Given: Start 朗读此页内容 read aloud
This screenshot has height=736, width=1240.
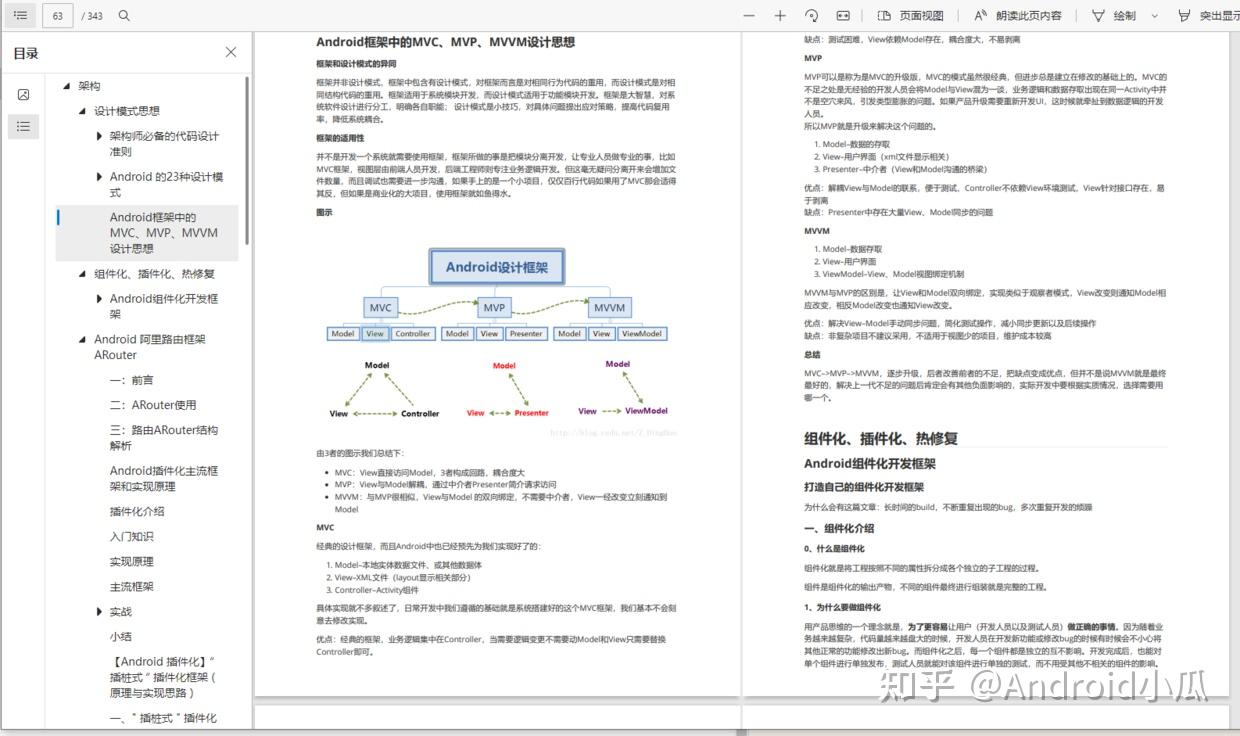Looking at the screenshot, I should point(1018,16).
